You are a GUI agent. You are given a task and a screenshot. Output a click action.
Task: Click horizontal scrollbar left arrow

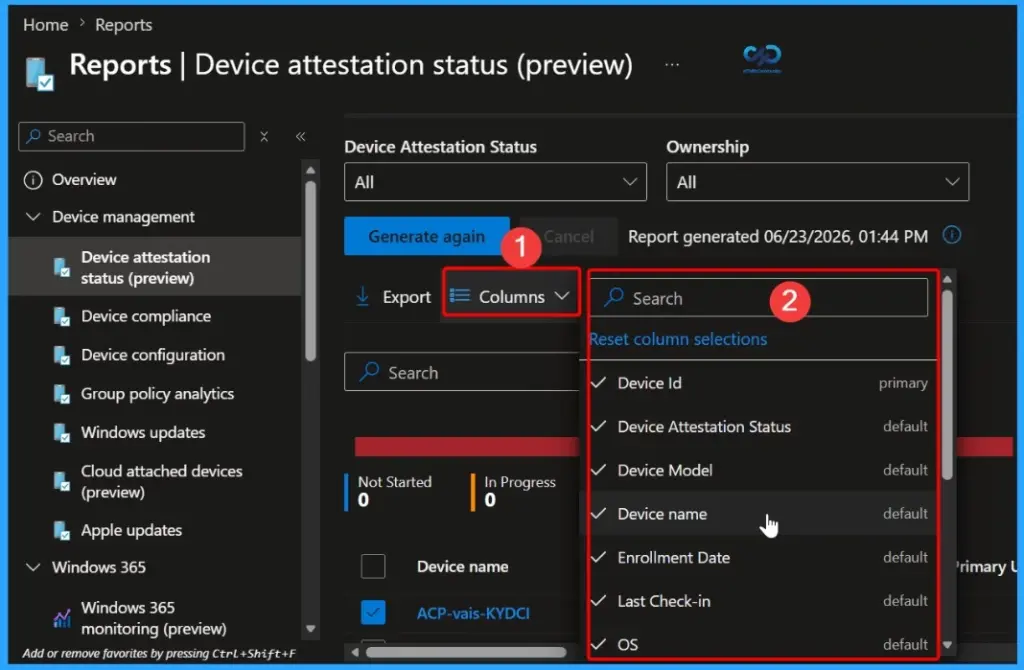355,652
